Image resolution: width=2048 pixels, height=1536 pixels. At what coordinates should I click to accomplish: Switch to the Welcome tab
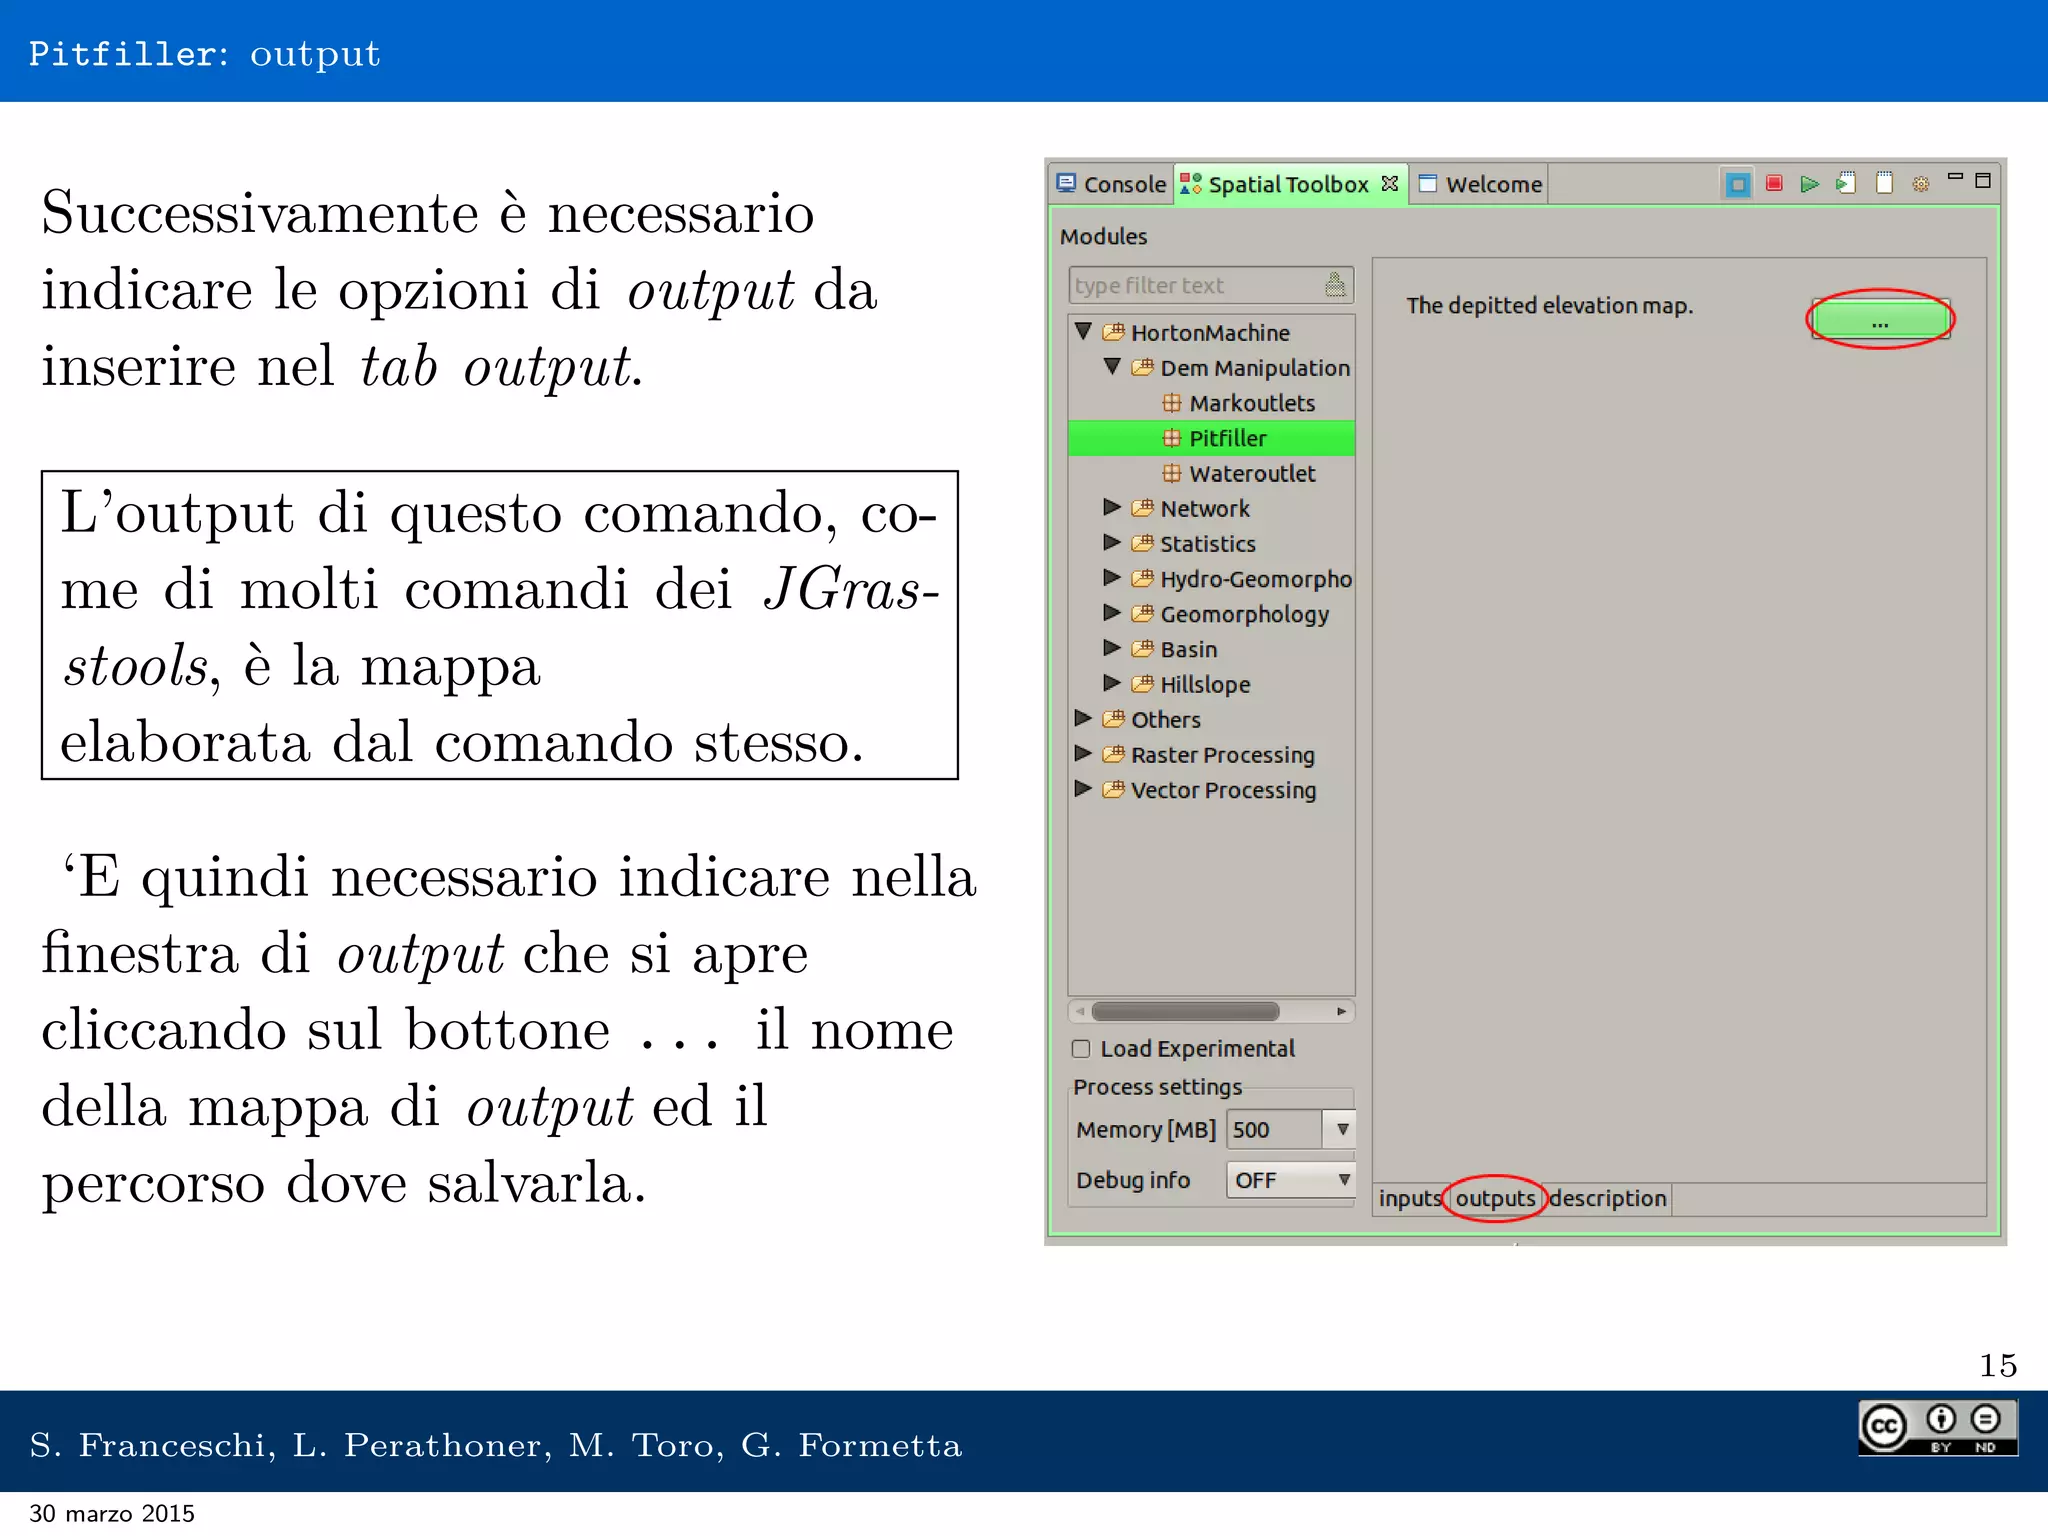pos(1480,184)
